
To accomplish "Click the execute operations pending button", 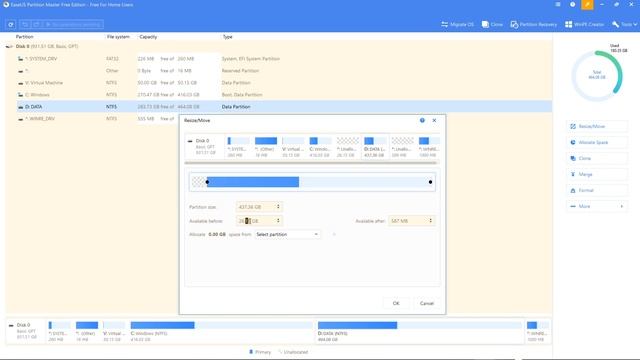I will (73, 24).
